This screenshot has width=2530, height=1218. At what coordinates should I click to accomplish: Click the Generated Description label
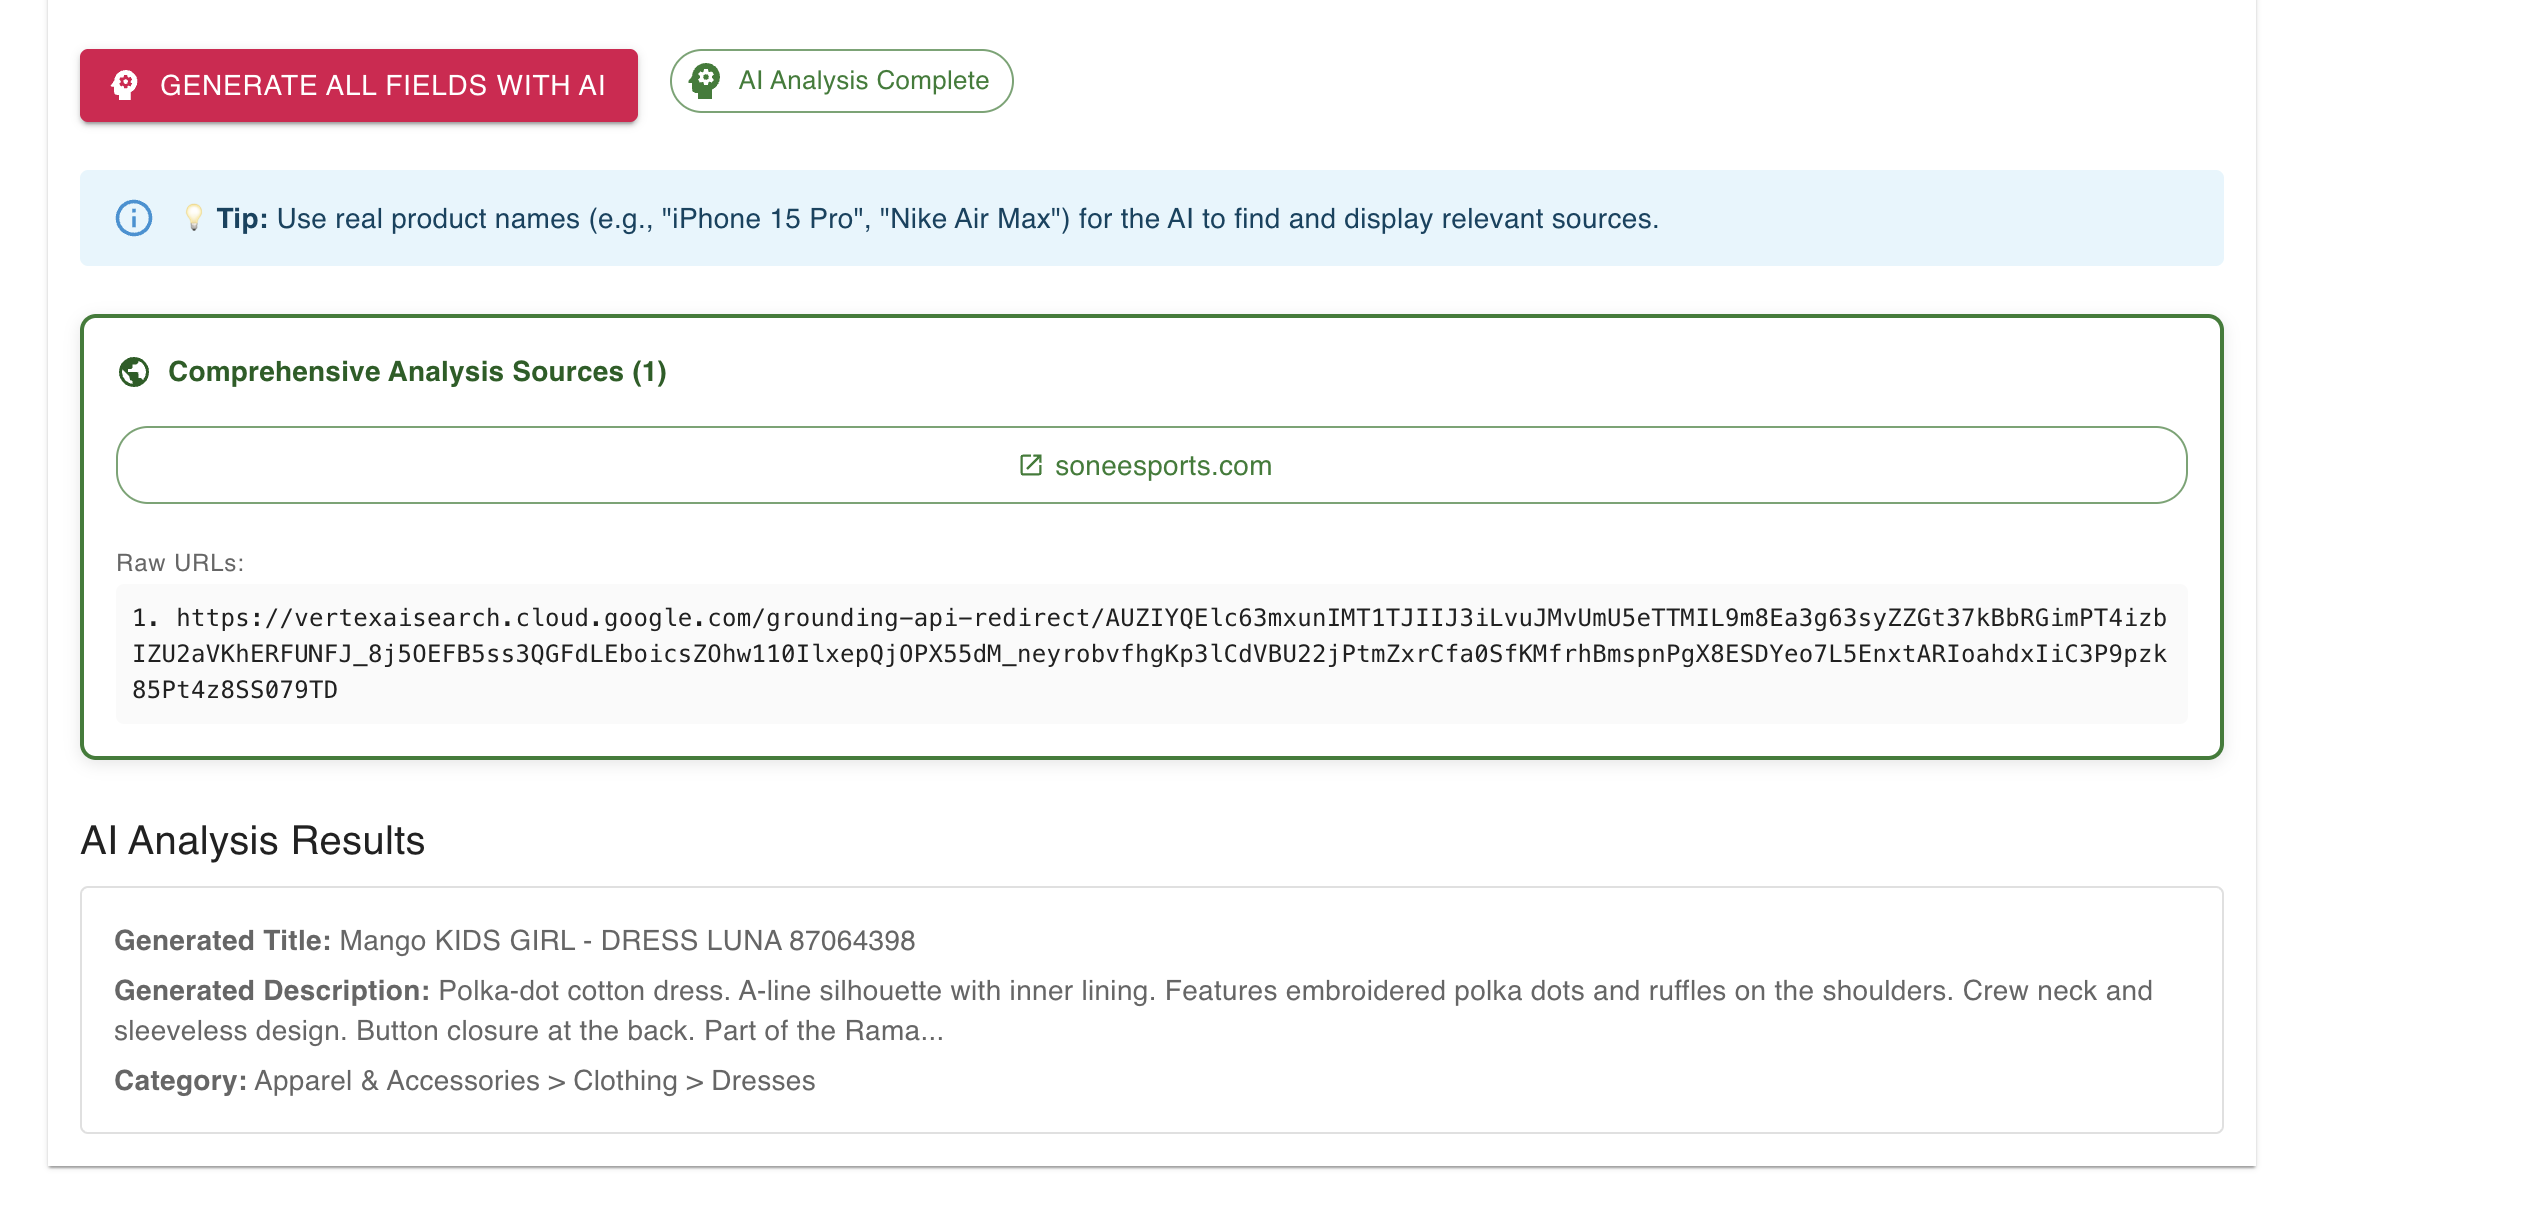click(x=271, y=991)
